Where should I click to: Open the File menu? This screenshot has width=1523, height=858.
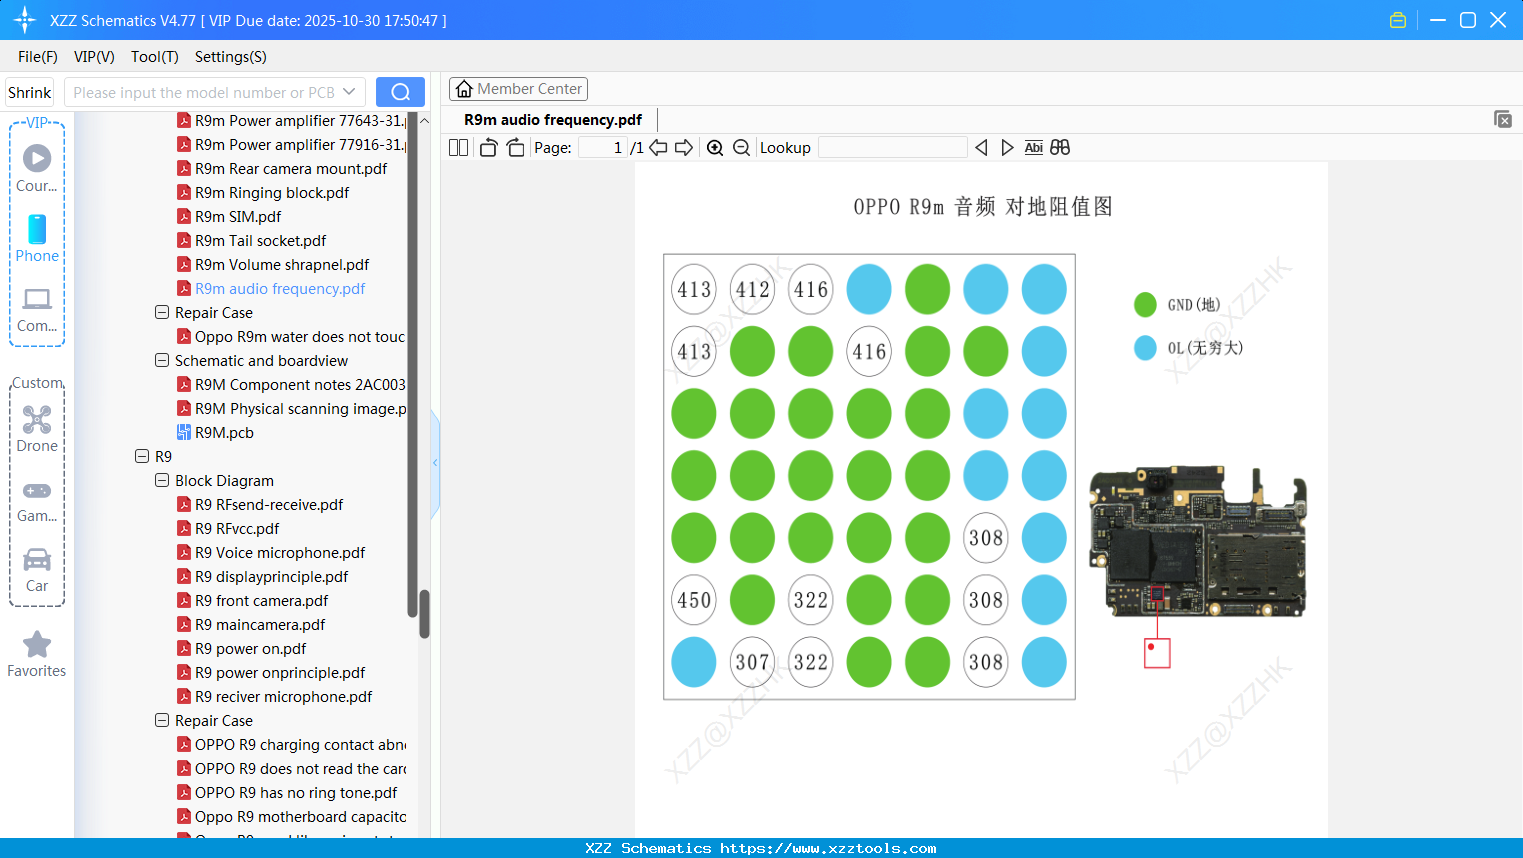38,57
